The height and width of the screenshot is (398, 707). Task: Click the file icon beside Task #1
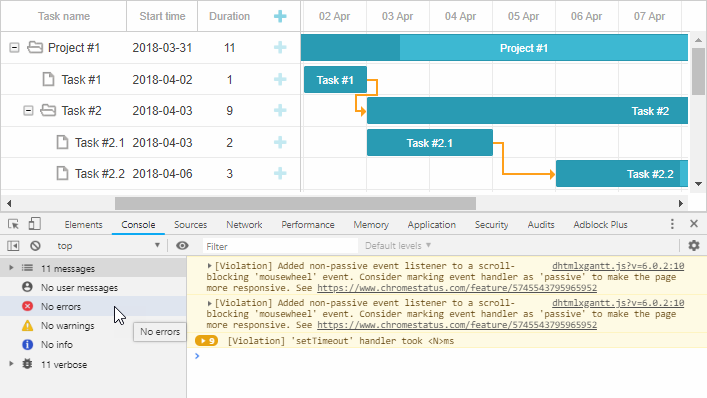pyautogui.click(x=48, y=79)
